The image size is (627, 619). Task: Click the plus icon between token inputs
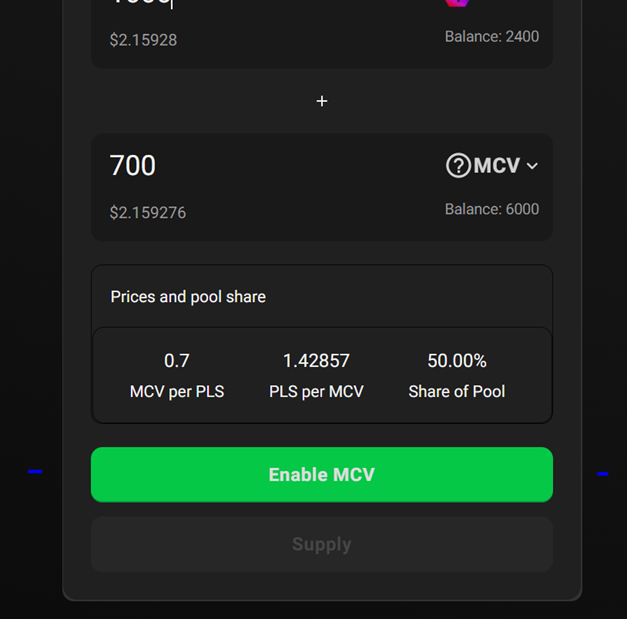click(322, 101)
